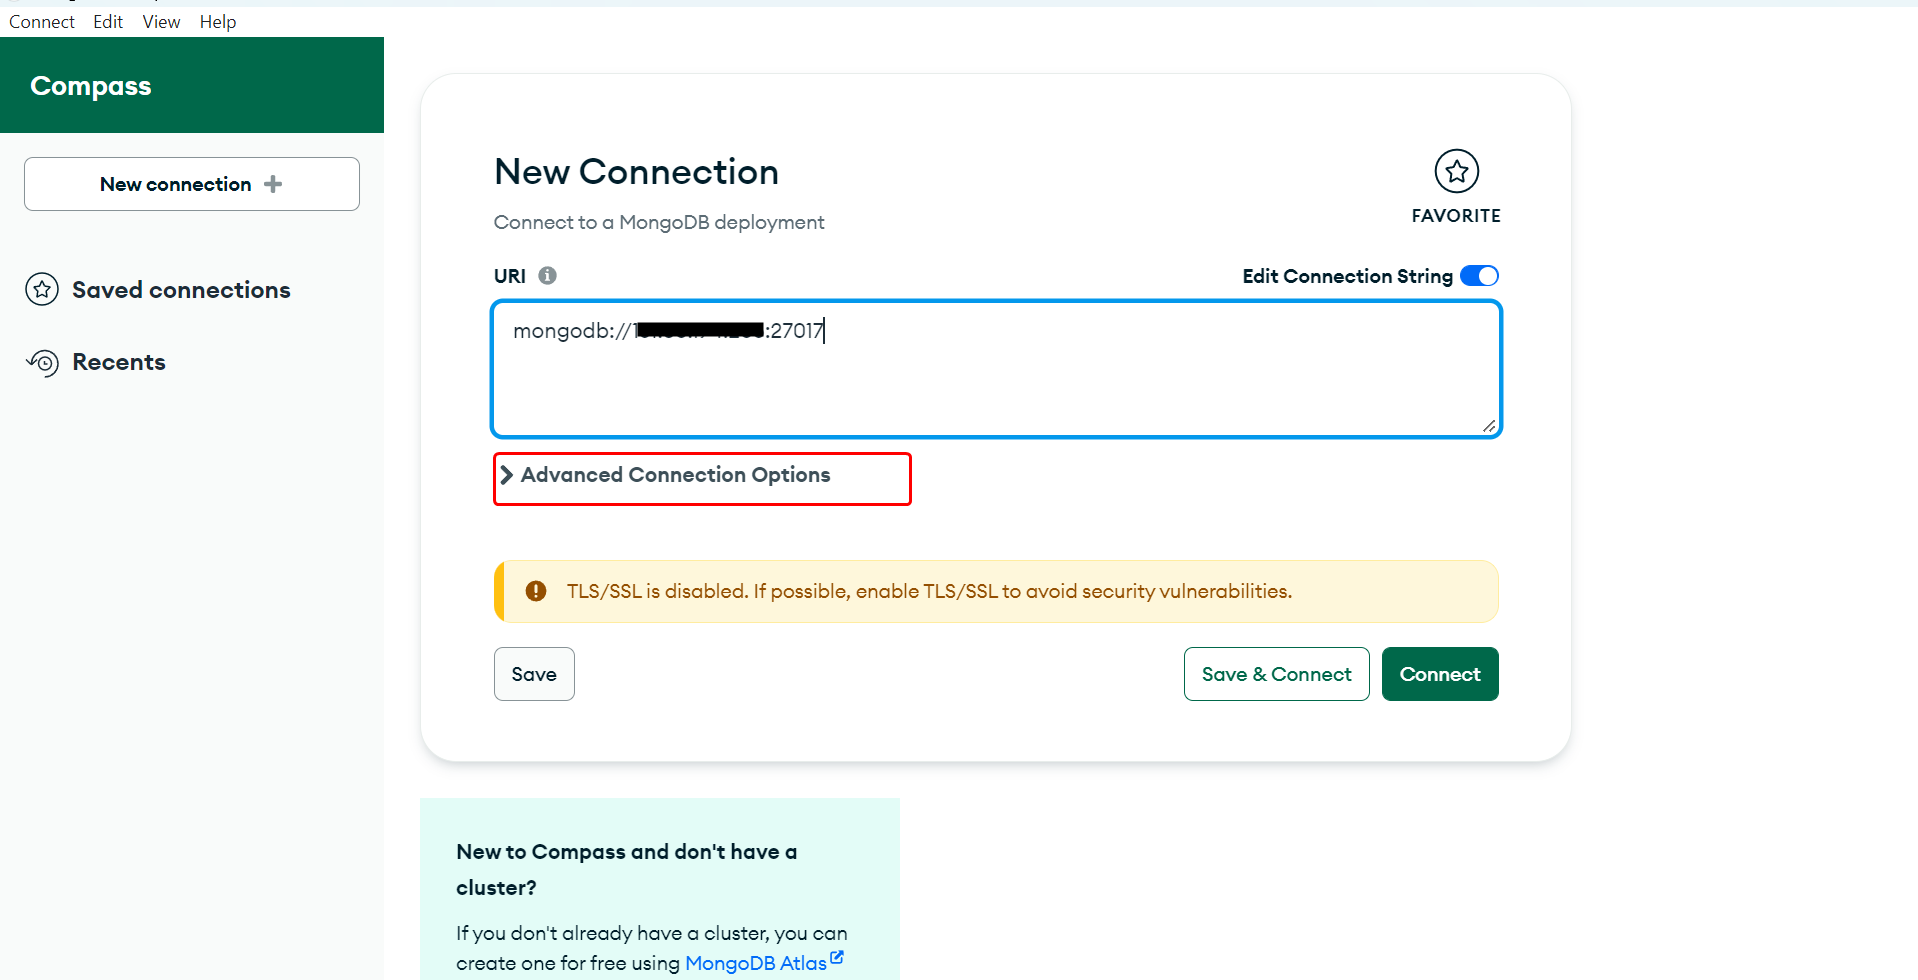This screenshot has width=1918, height=980.
Task: Click the URI textarea resize handle
Action: click(x=1489, y=426)
